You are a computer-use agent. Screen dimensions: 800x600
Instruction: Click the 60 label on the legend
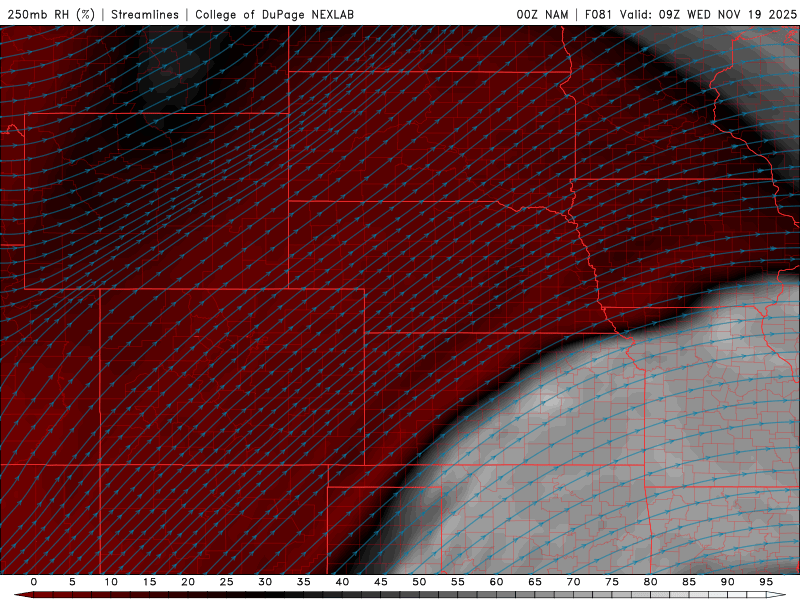(496, 582)
